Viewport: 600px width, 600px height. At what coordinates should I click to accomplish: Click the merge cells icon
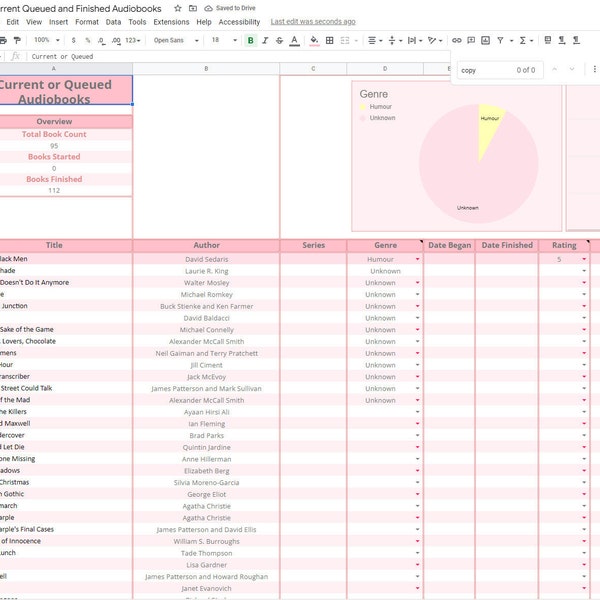point(345,40)
